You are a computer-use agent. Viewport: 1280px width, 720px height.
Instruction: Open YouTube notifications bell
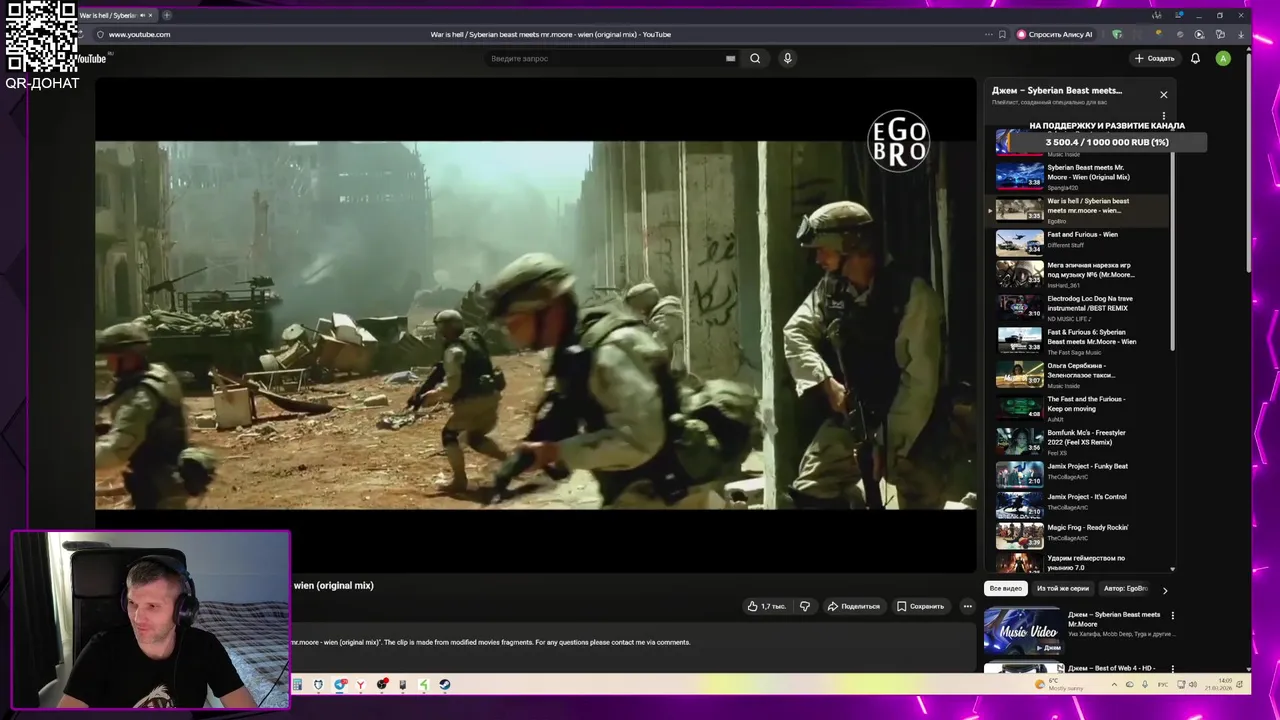[1195, 58]
